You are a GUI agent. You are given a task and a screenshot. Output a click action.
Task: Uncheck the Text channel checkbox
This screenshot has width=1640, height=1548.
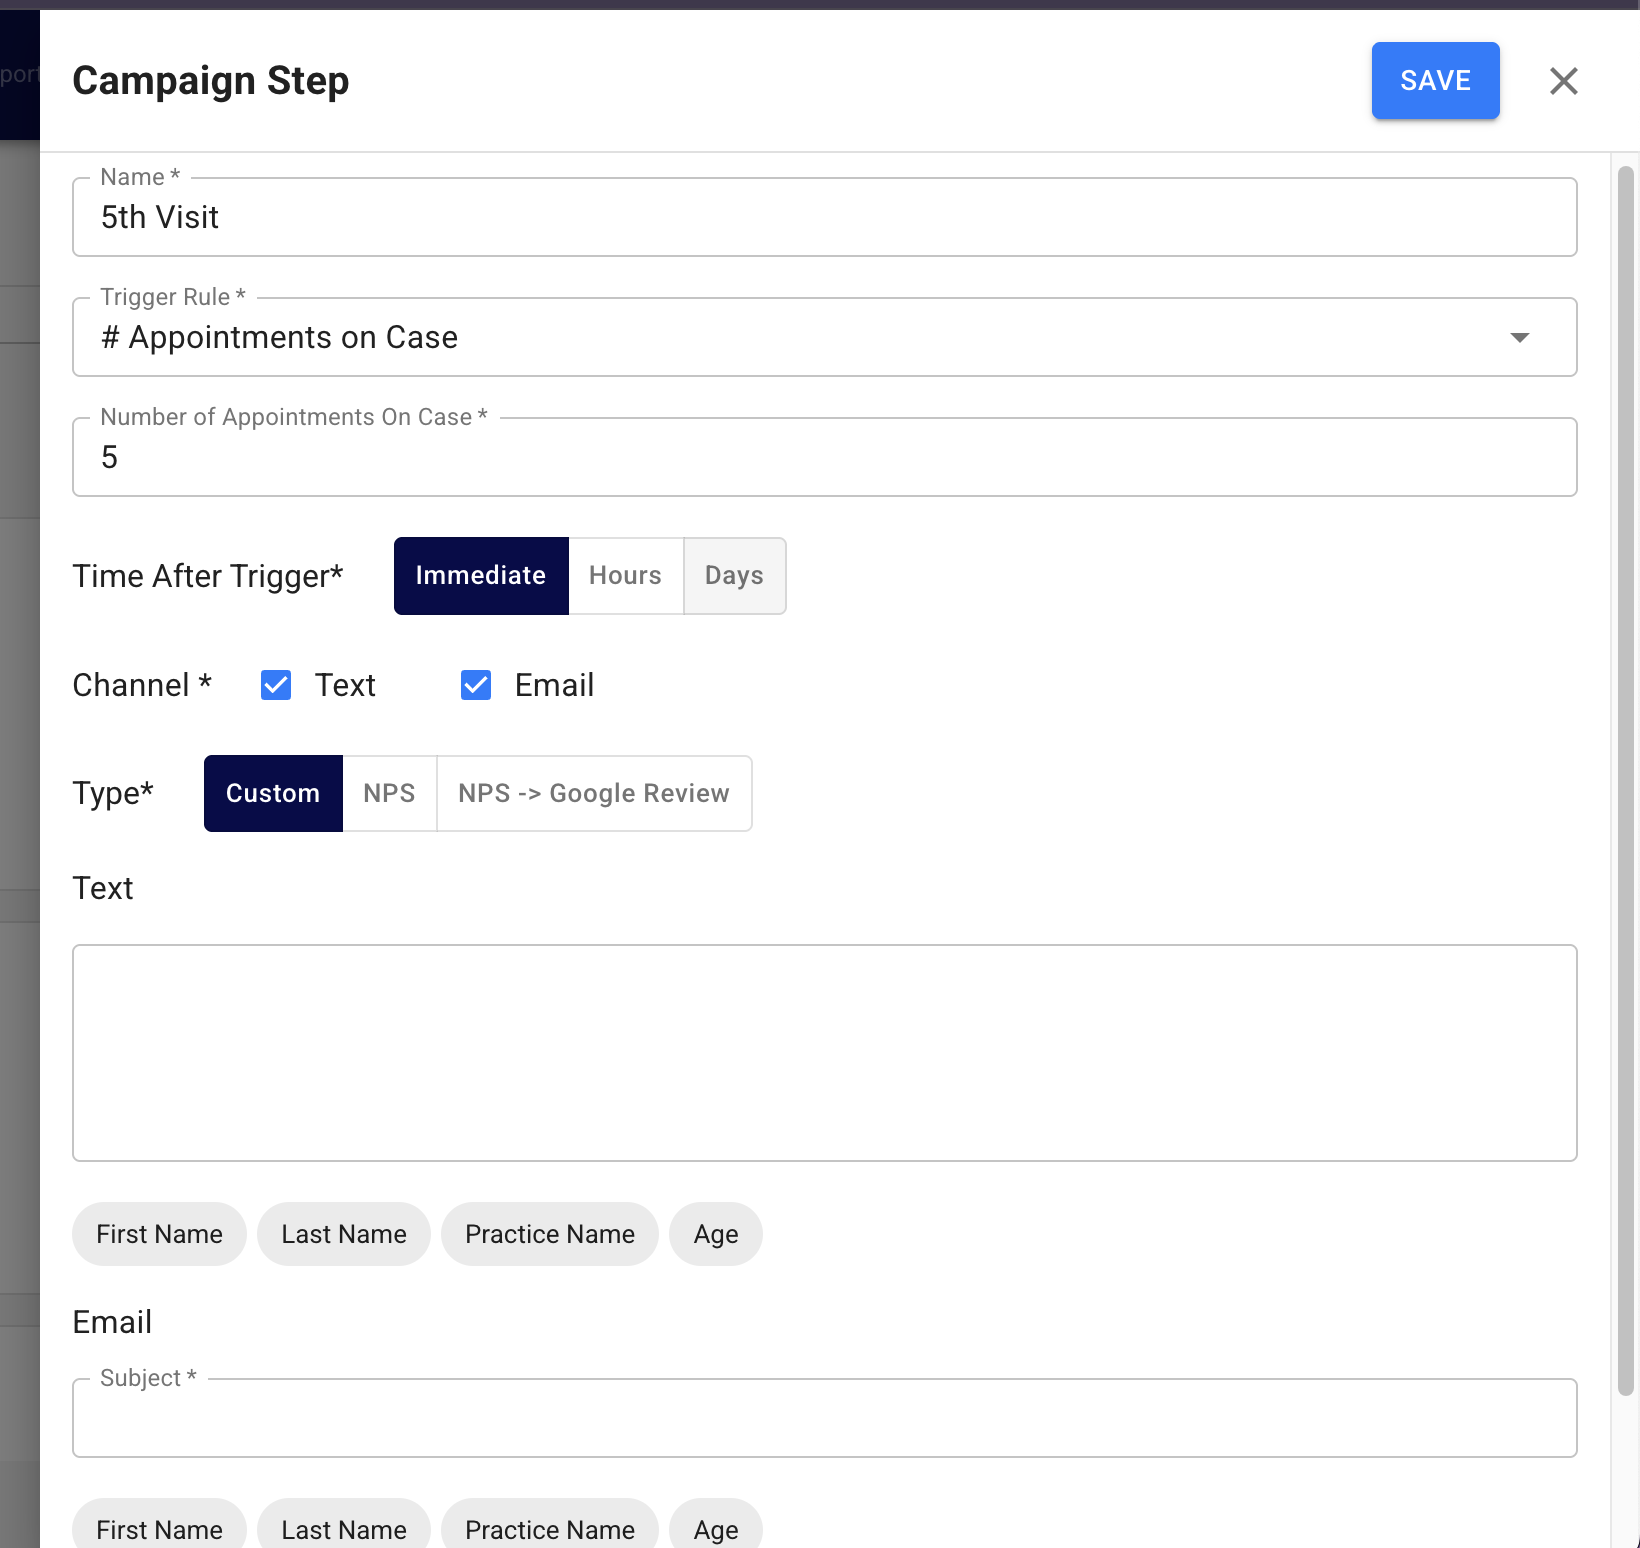(276, 685)
